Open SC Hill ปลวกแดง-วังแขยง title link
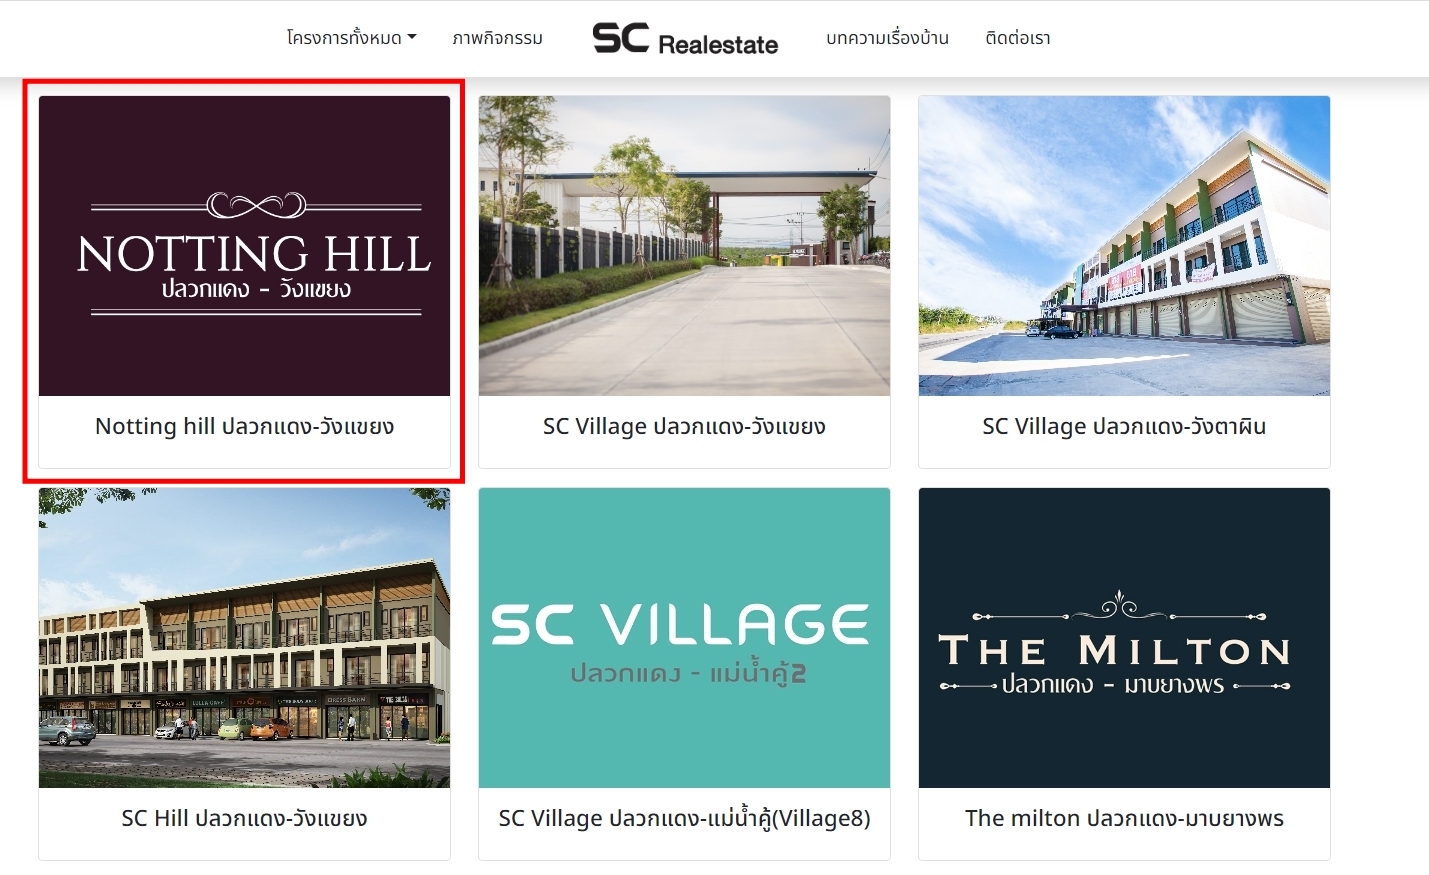The width and height of the screenshot is (1429, 875). point(244,818)
